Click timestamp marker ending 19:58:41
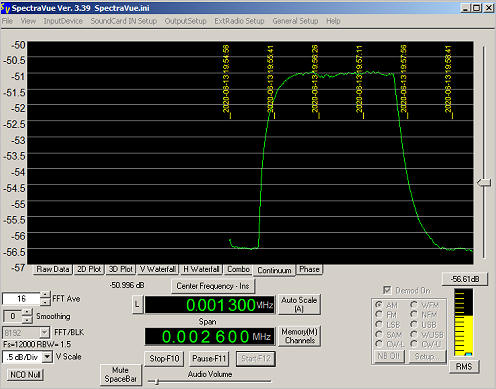 tap(448, 79)
